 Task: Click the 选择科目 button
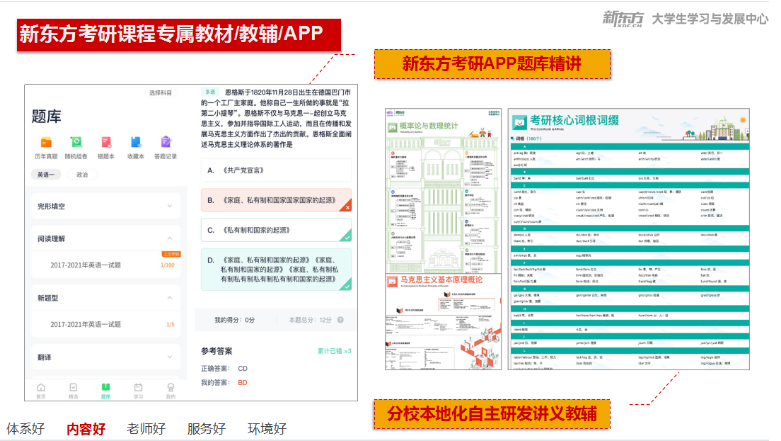coord(160,93)
